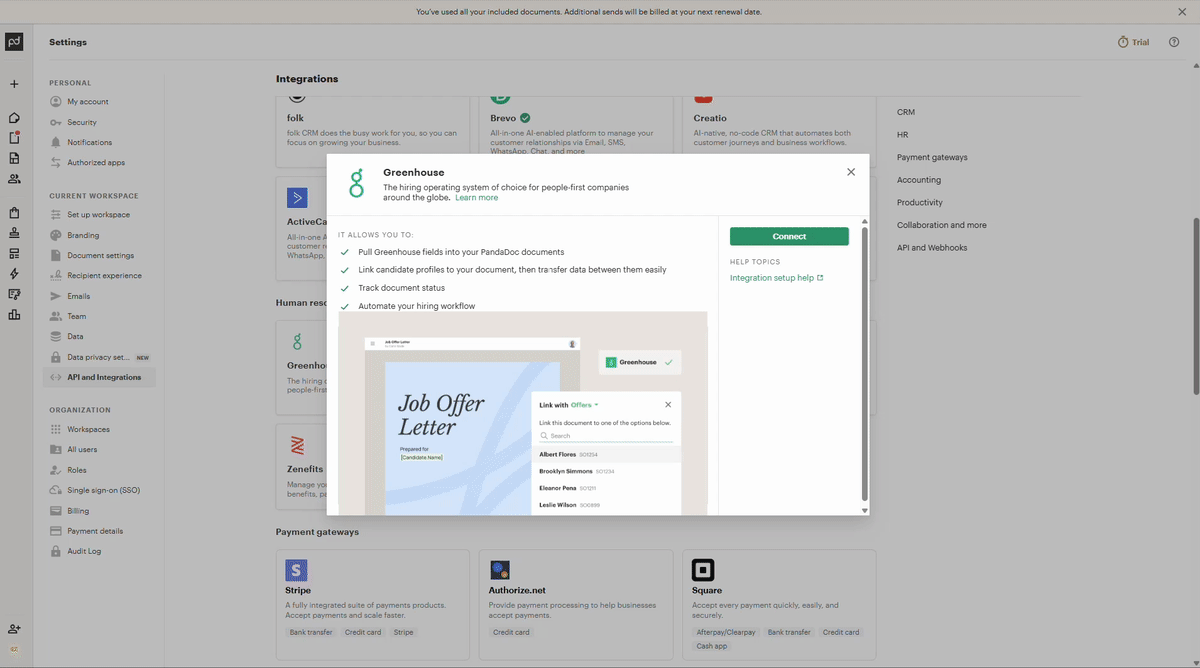1200x668 pixels.
Task: Open the clipboard catalog icon in left rail
Action: 14,213
